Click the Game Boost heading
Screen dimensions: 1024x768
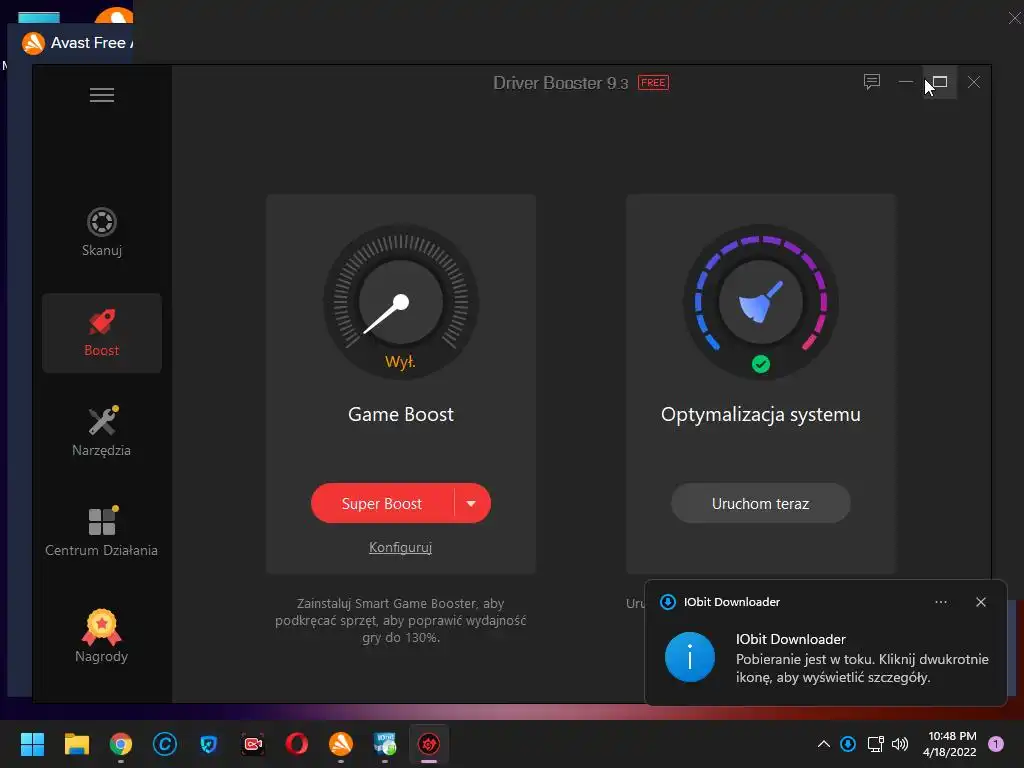[x=401, y=415]
